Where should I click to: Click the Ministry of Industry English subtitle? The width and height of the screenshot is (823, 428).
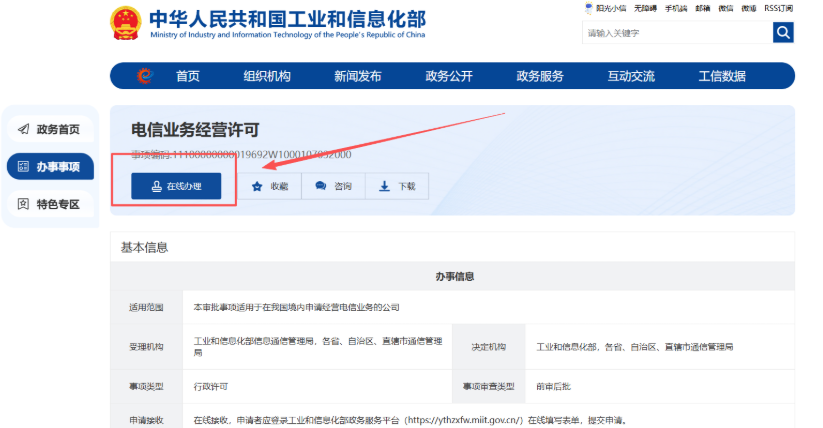pyautogui.click(x=288, y=35)
